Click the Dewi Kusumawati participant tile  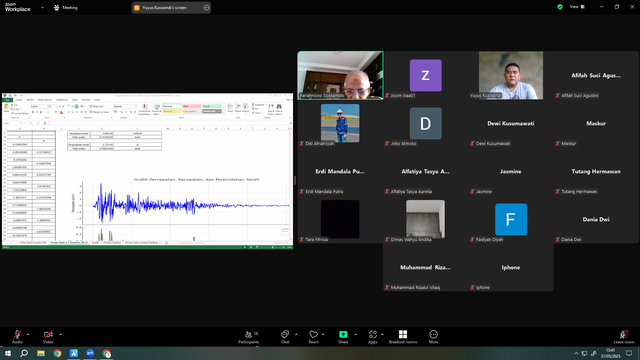pyautogui.click(x=511, y=123)
